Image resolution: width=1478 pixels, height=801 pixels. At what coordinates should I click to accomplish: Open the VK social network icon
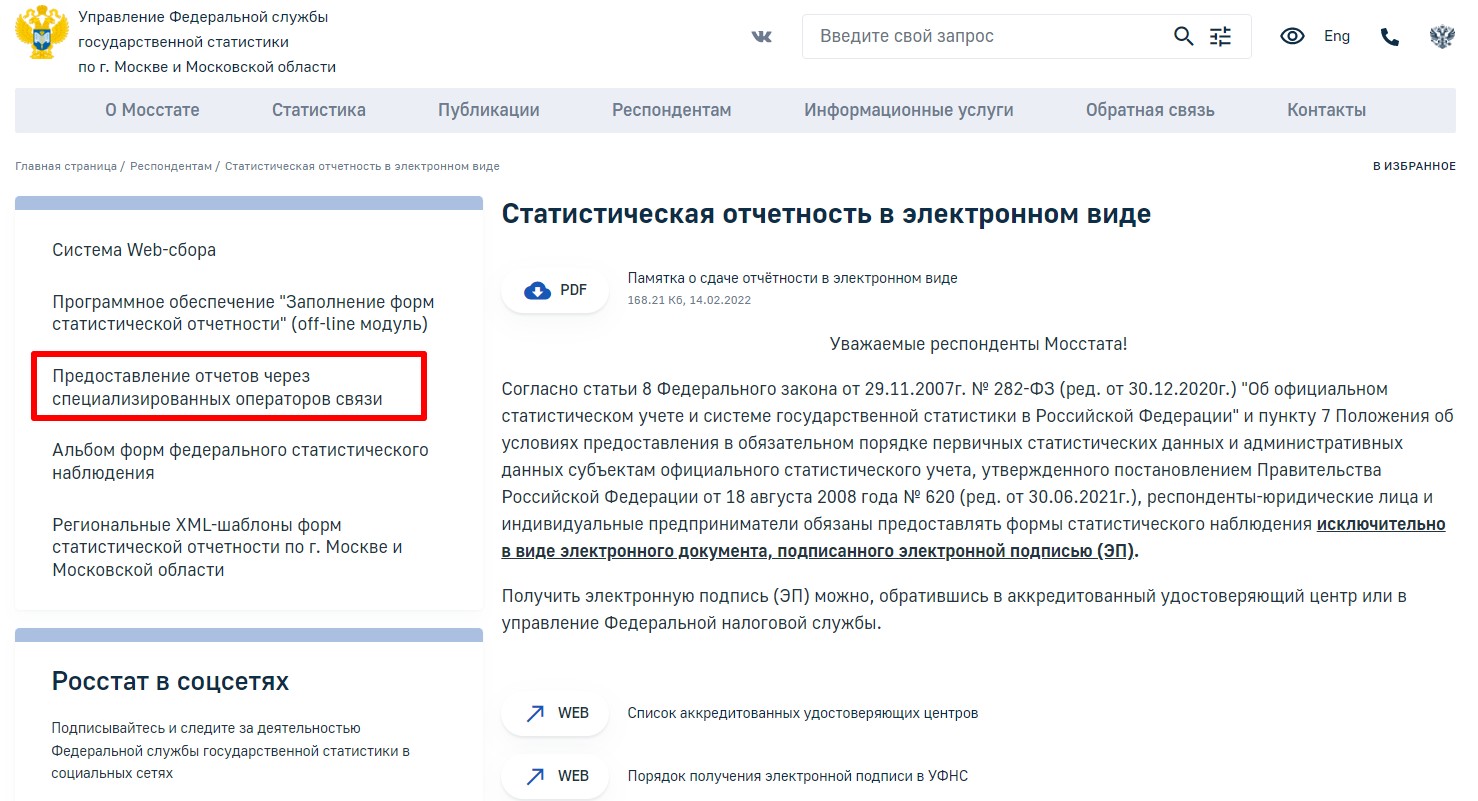(x=762, y=37)
